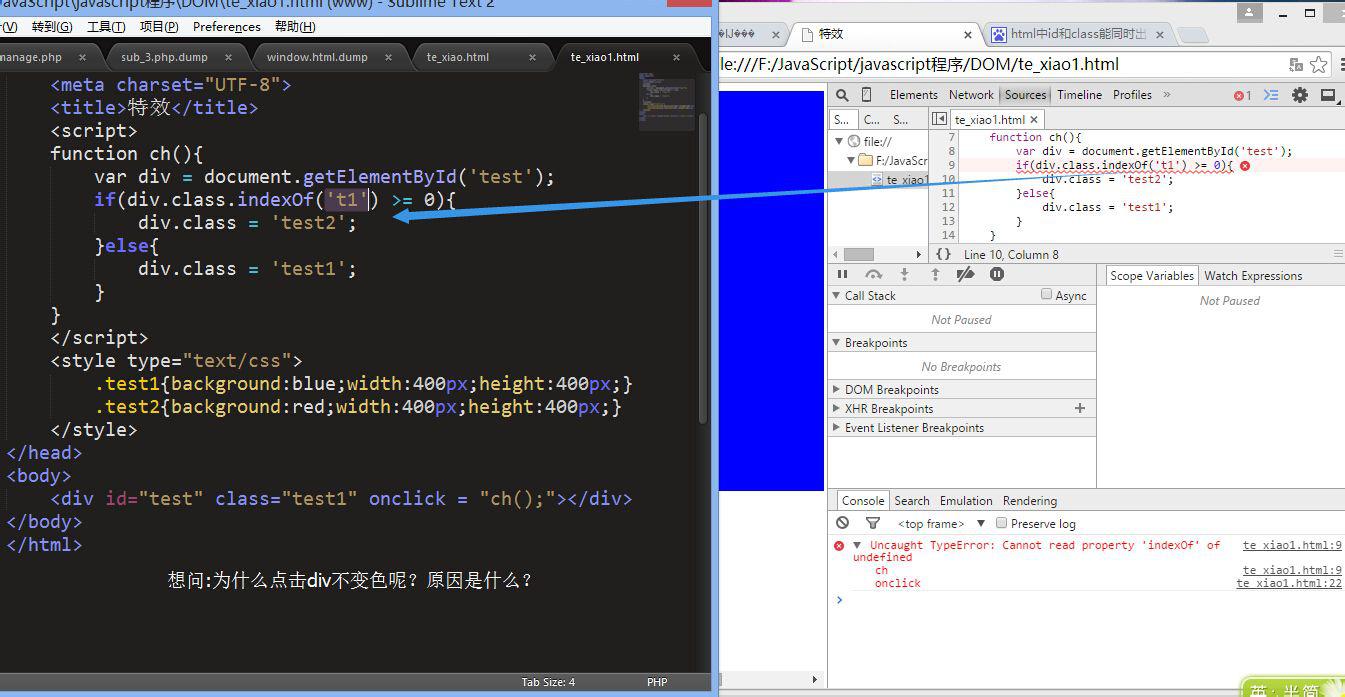Close the te_xiao1.html file tab in Sources
This screenshot has width=1345, height=697.
tap(1035, 120)
